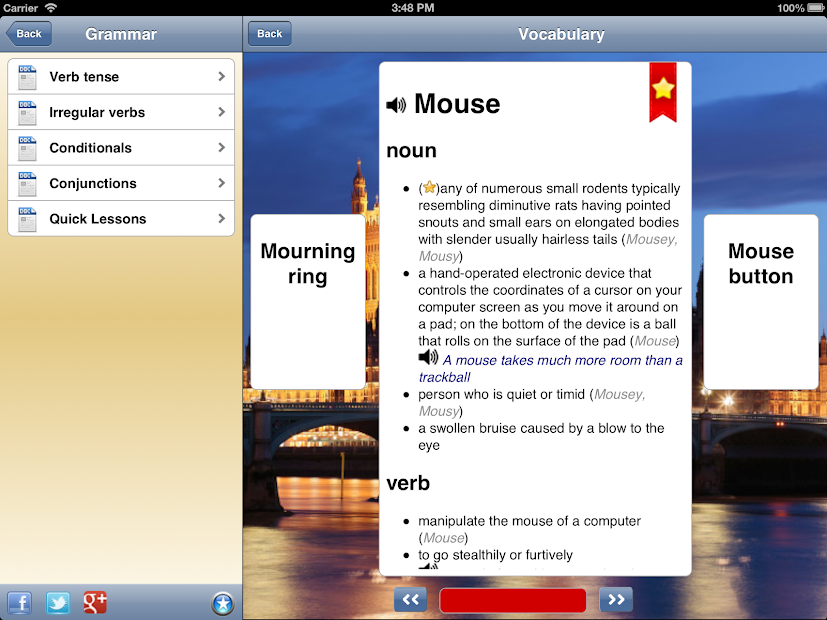827x620 pixels.
Task: Share the flashcard on Facebook
Action: 18,603
